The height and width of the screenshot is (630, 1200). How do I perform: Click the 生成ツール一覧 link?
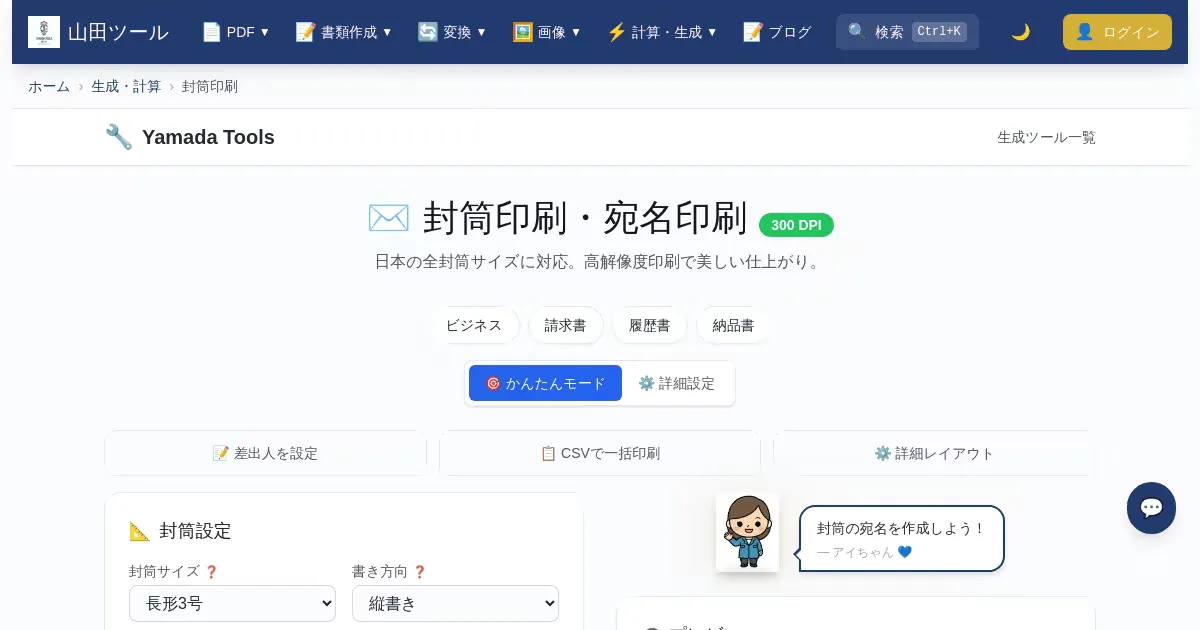point(1046,137)
